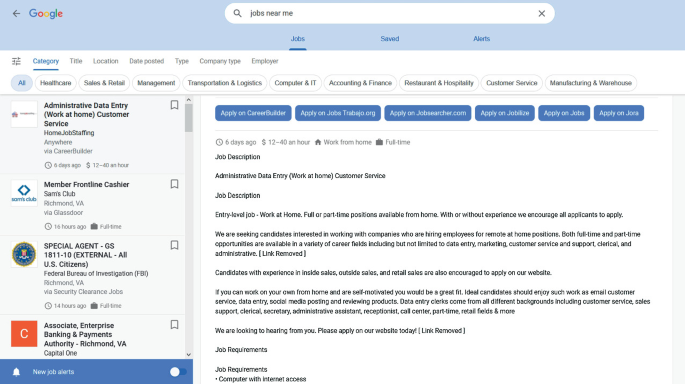Click the job list scrollbar up arrow

pos(189,100)
